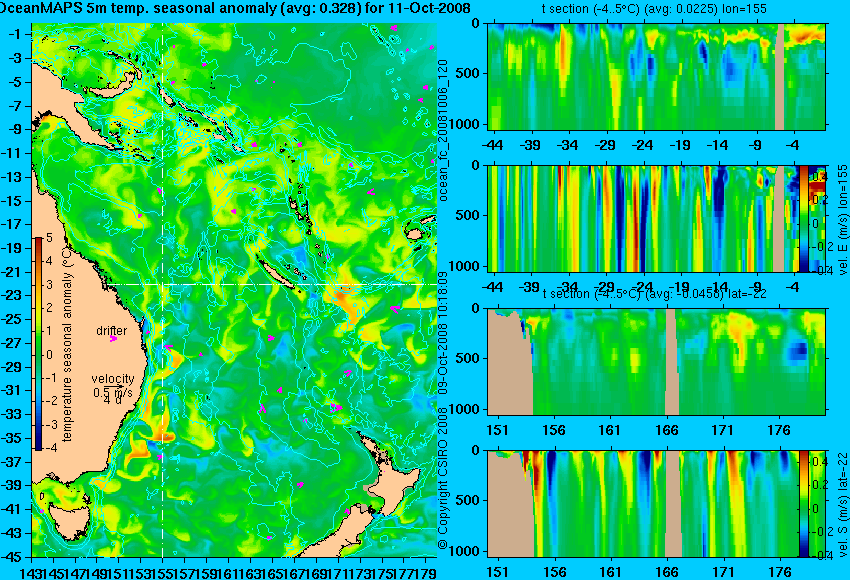
Task: Click the 't section ... lon=155' panel title
Action: (x=654, y=9)
